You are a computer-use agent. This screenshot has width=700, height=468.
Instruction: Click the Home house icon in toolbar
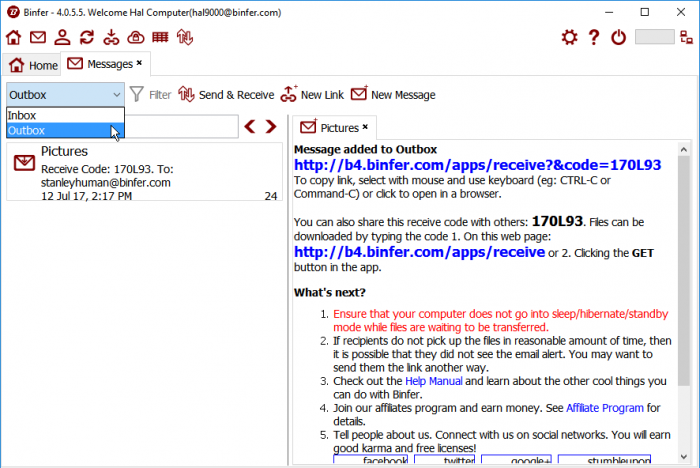[13, 38]
